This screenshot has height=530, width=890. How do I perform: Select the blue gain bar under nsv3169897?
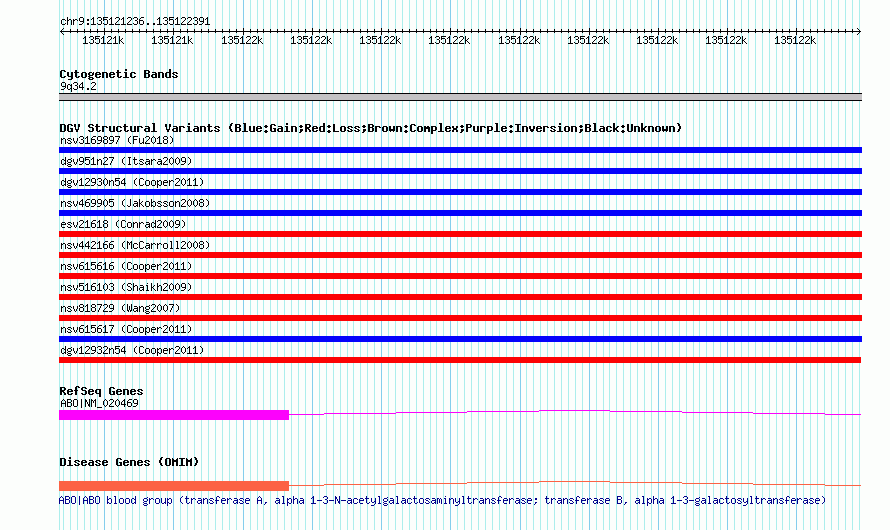[x=460, y=150]
